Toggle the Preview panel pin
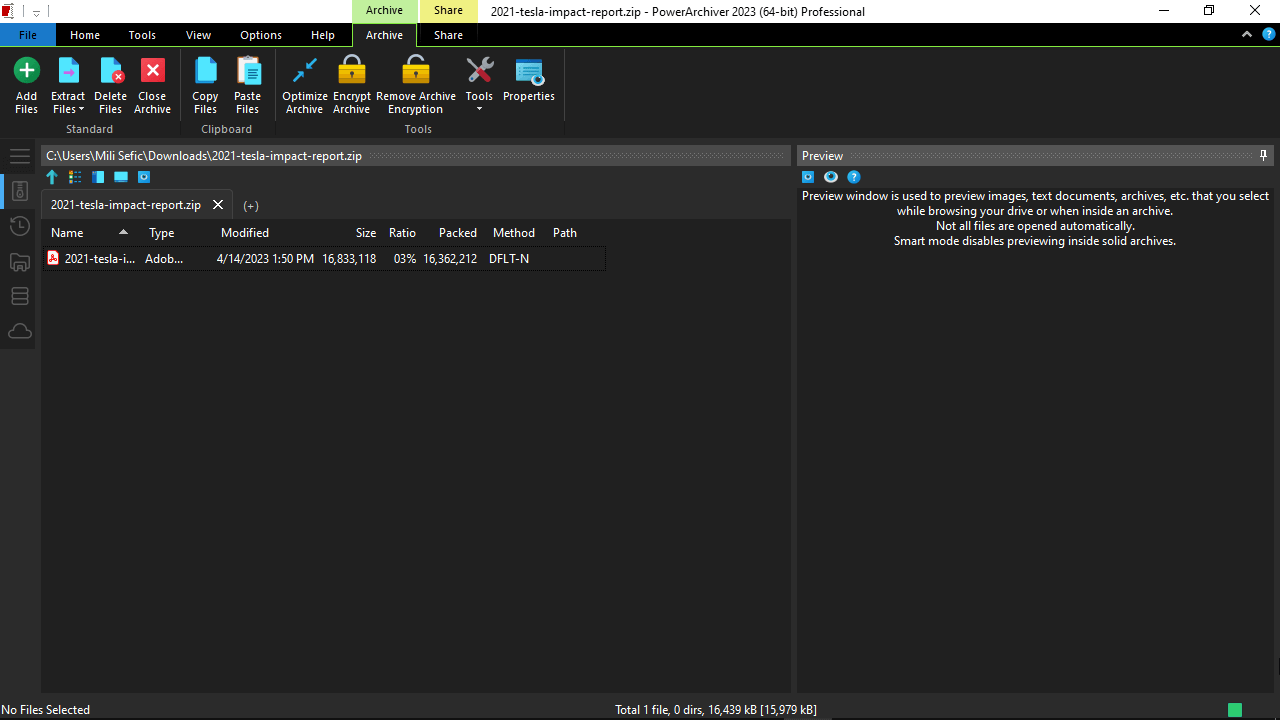This screenshot has width=1280, height=720. tap(1263, 155)
